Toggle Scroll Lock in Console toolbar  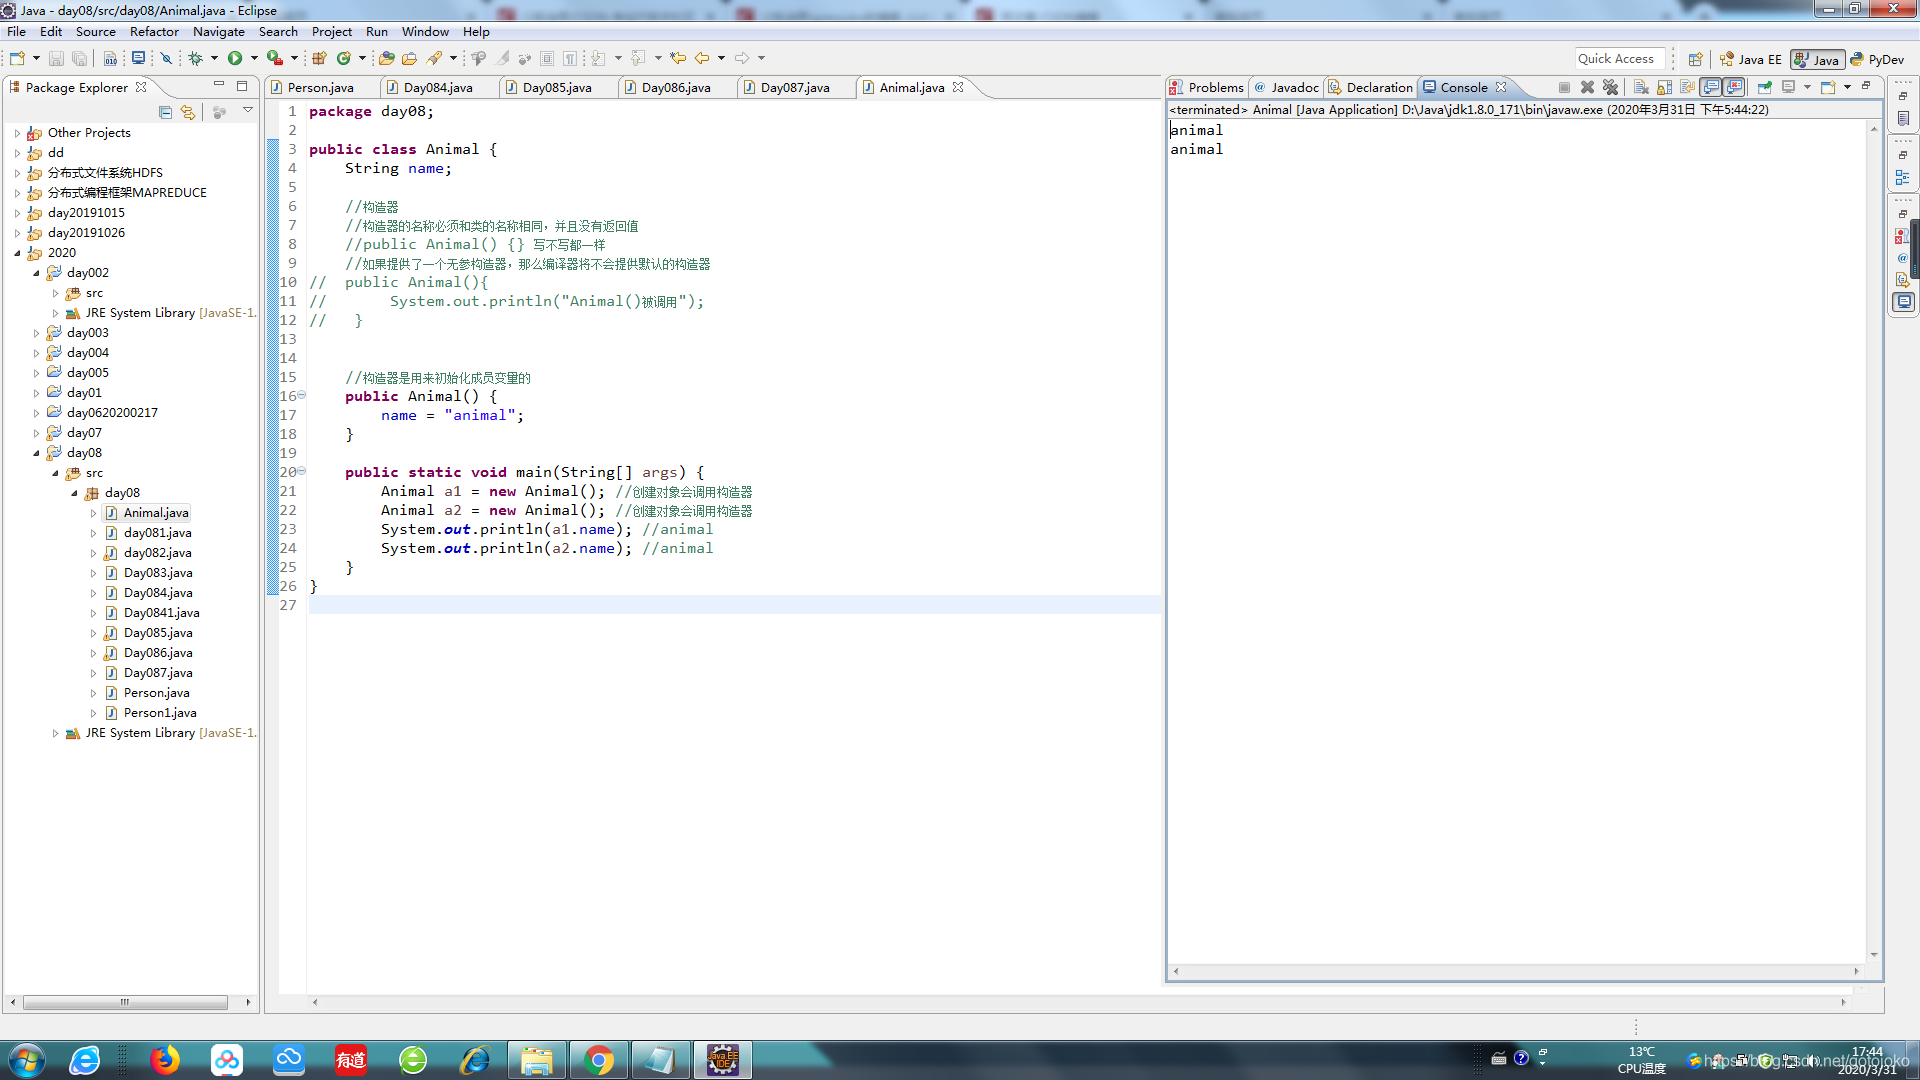[x=1665, y=88]
